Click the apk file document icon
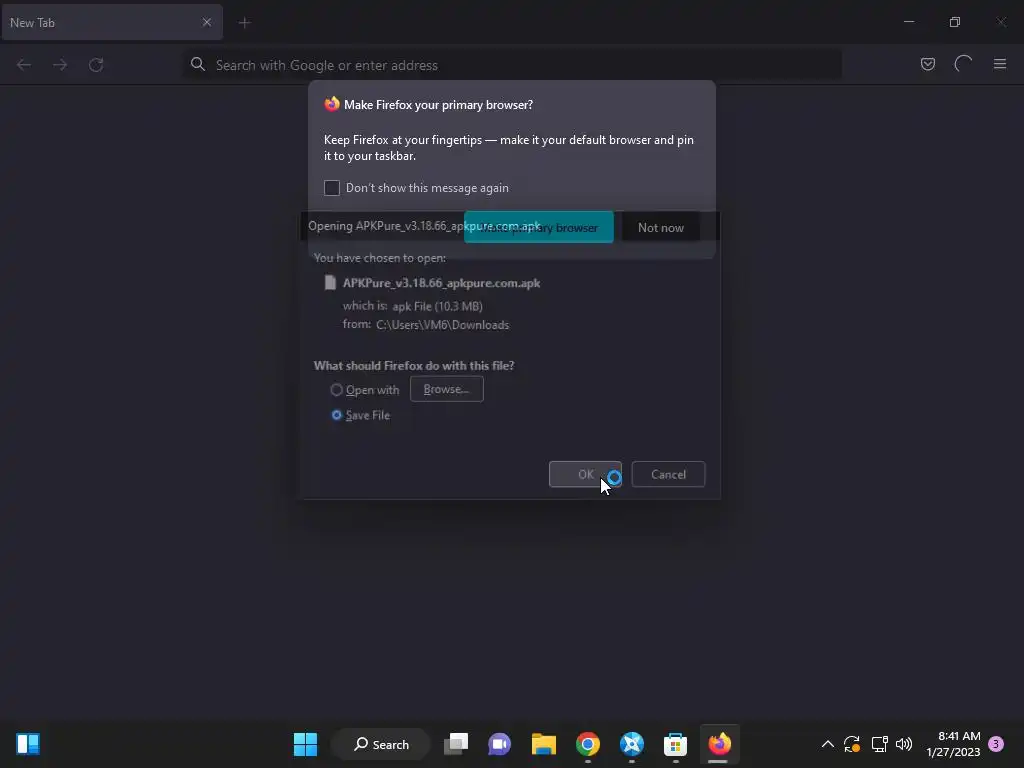This screenshot has height=768, width=1024. [330, 282]
